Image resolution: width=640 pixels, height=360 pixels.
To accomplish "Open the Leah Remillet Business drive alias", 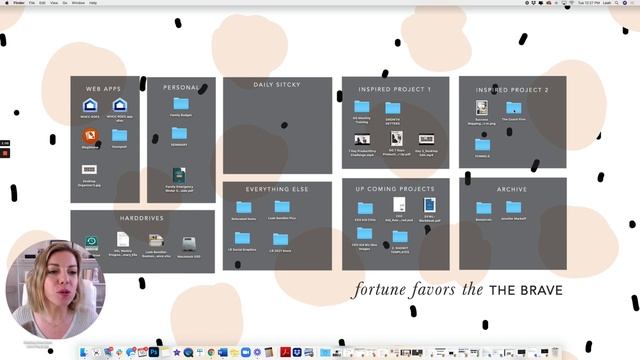I will coord(156,240).
